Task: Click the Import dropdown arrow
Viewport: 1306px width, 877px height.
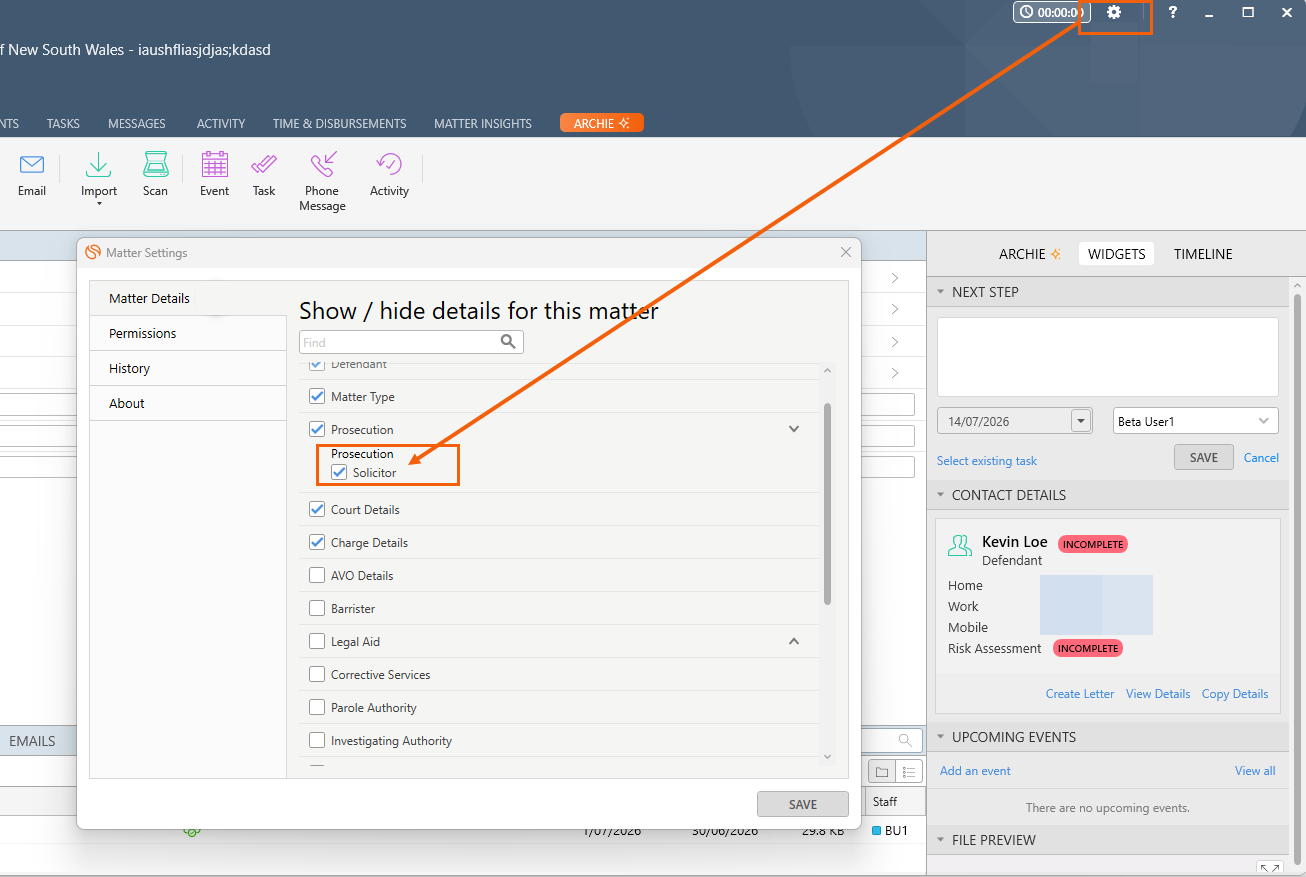Action: click(99, 204)
